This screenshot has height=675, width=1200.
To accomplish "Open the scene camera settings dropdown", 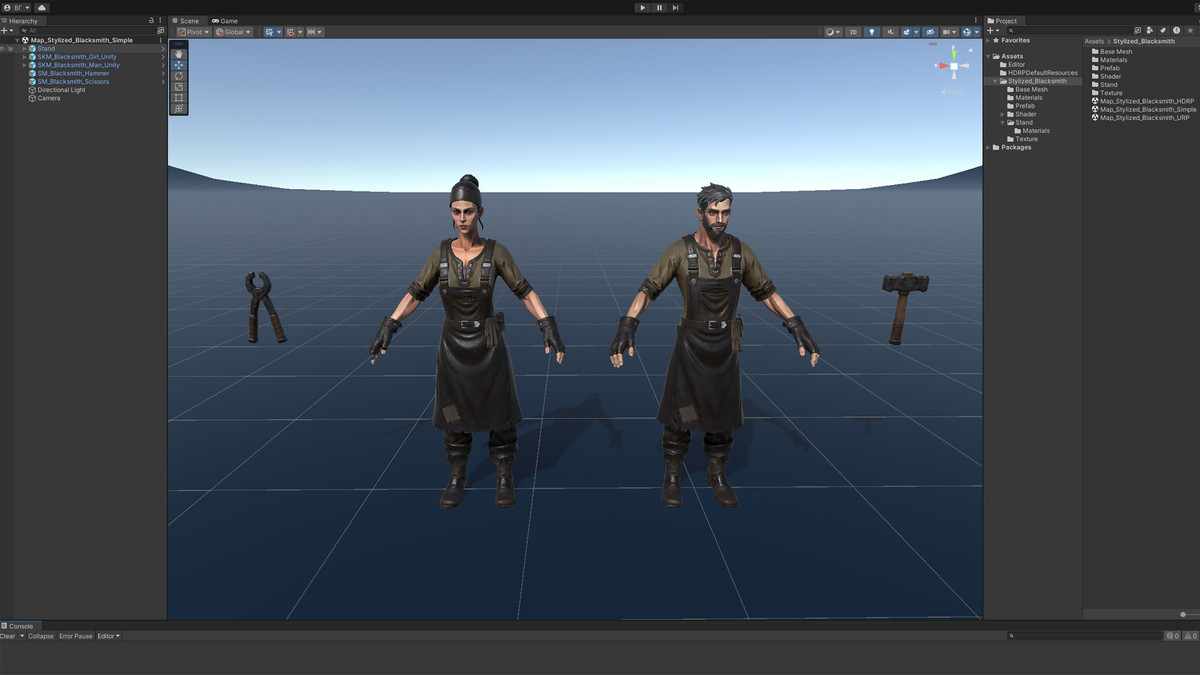I will tap(950, 32).
